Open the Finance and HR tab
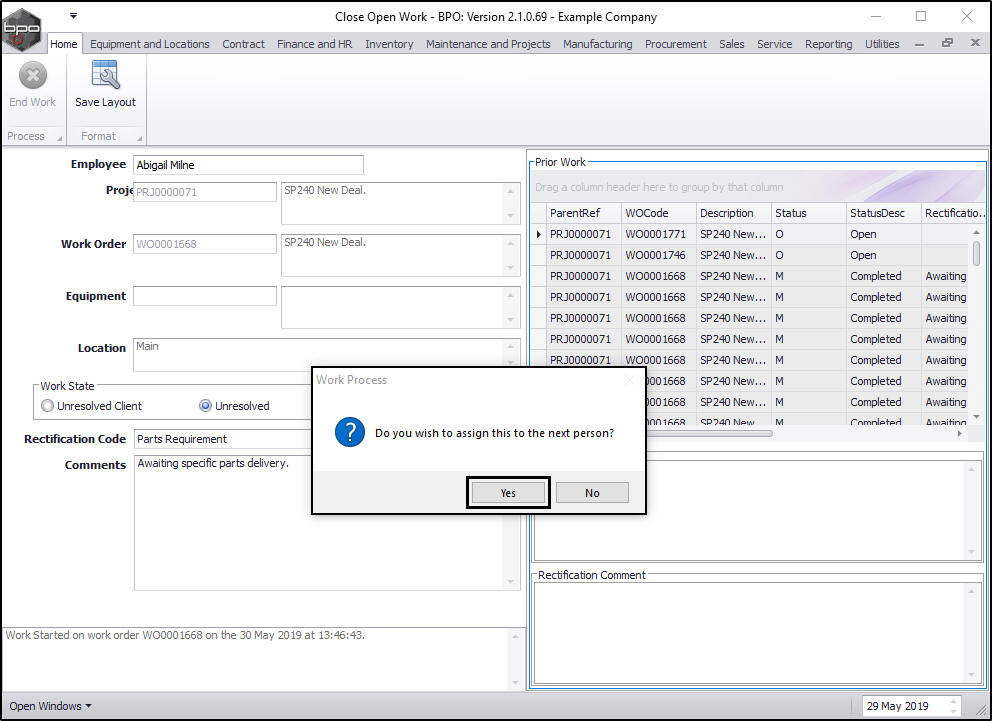 coord(314,44)
